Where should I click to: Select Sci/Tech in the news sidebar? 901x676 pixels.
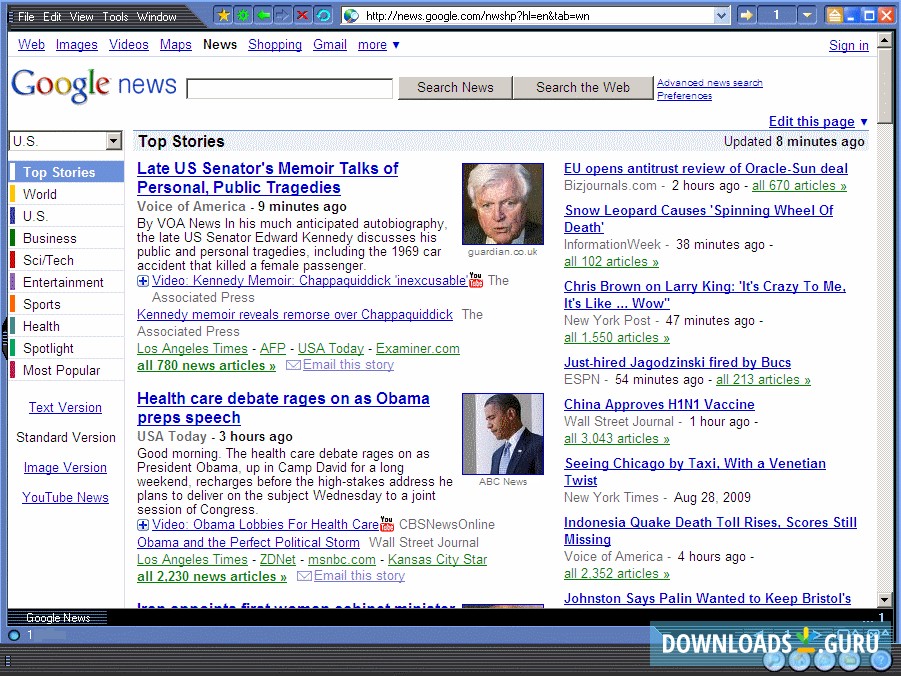pos(67,260)
